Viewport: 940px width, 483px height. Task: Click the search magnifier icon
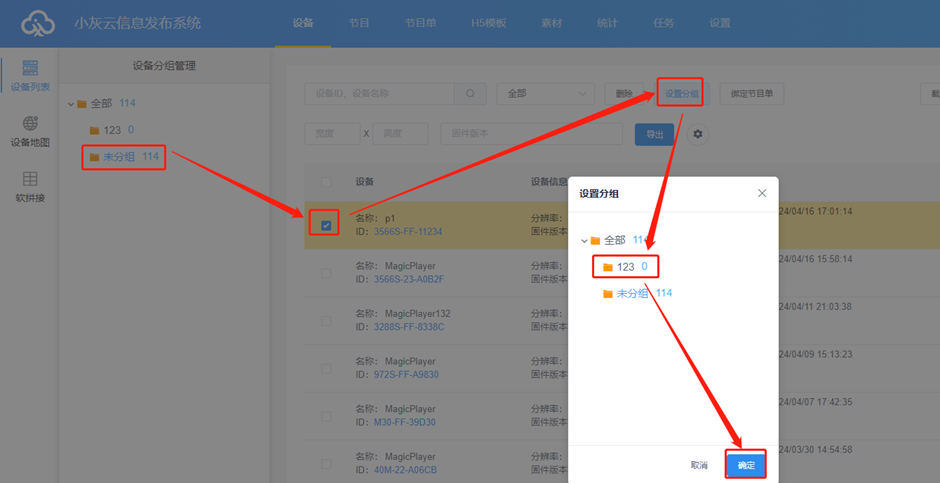[469, 93]
